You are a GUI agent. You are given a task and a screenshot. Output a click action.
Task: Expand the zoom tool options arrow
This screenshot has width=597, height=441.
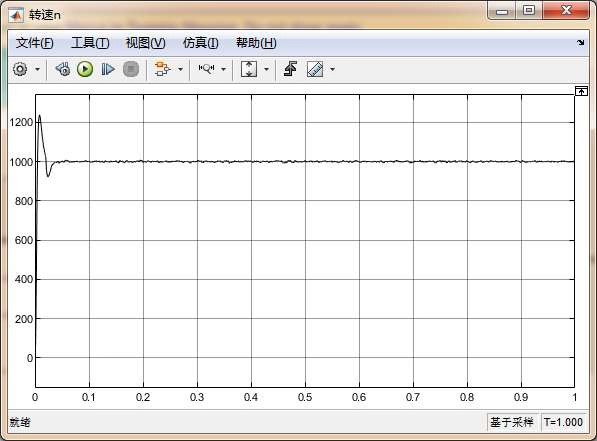pos(223,69)
